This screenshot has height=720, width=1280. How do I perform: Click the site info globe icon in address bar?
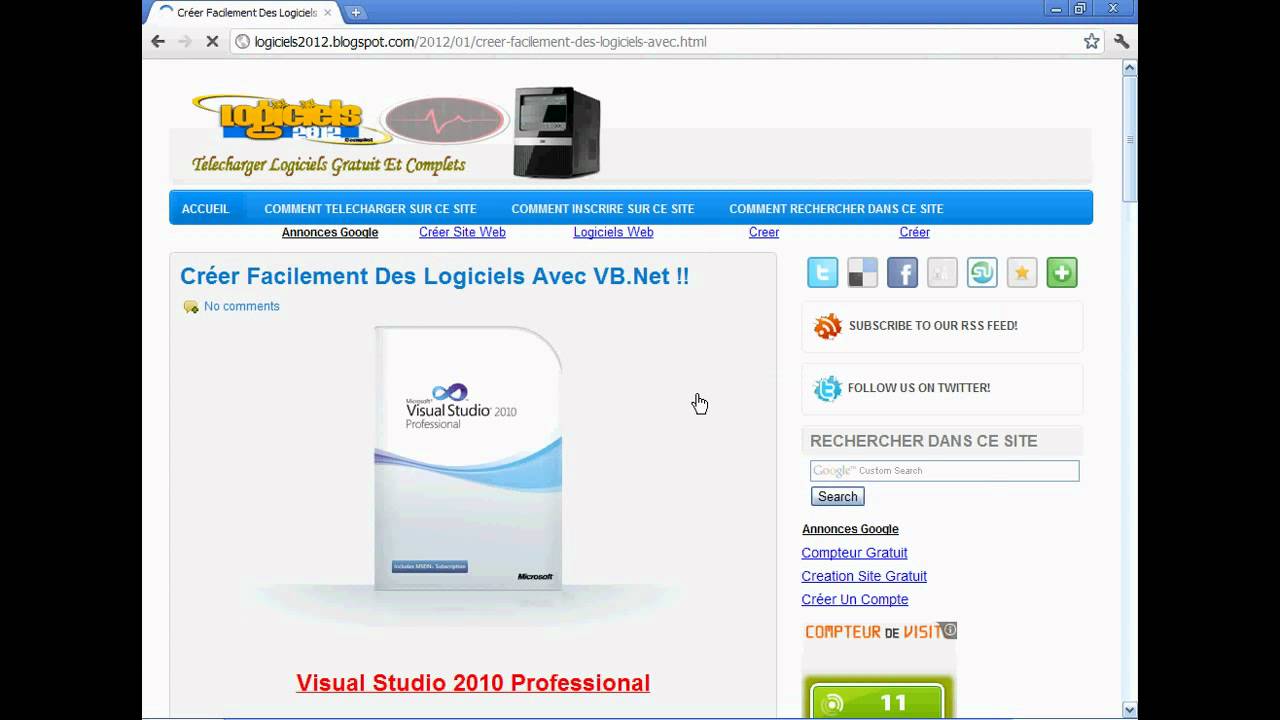pos(242,42)
